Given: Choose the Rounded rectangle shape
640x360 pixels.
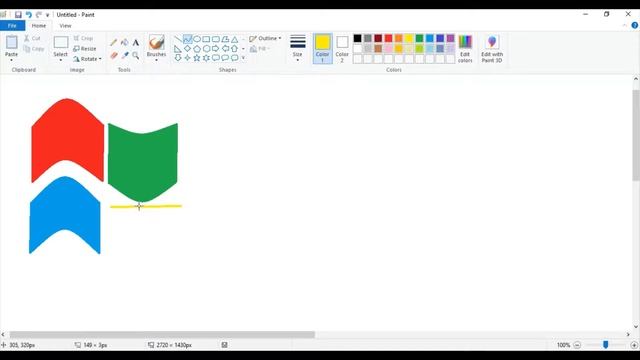Looking at the screenshot, I should 216,39.
